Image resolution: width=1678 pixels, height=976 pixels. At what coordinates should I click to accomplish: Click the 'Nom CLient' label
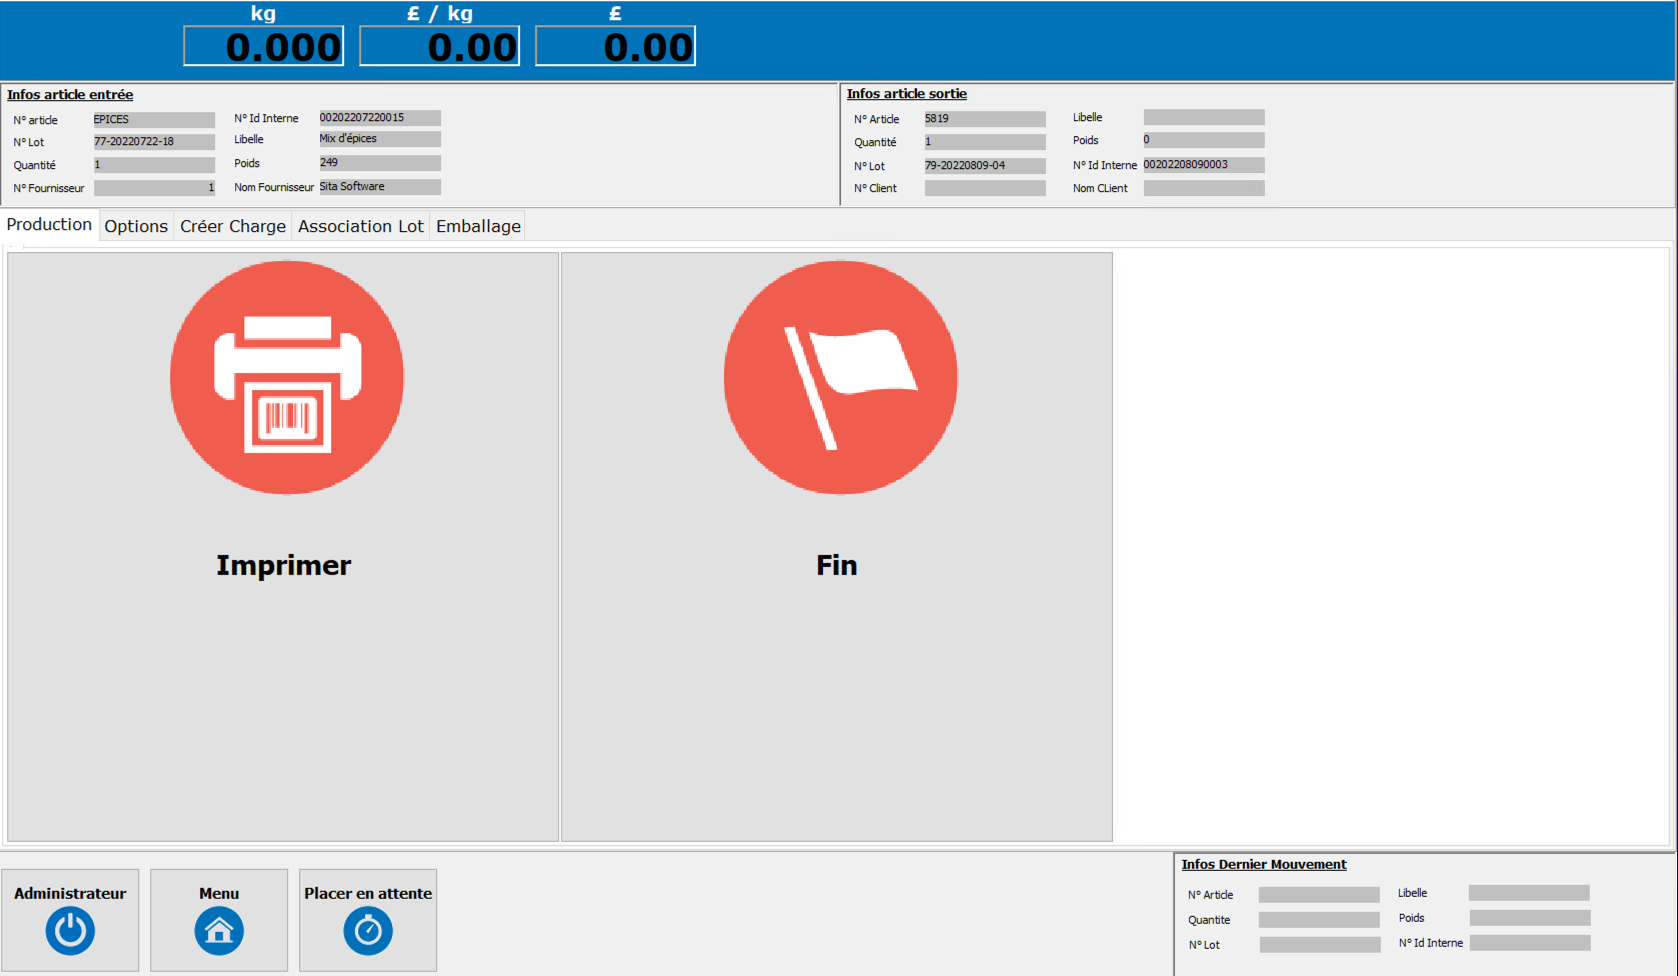1100,188
